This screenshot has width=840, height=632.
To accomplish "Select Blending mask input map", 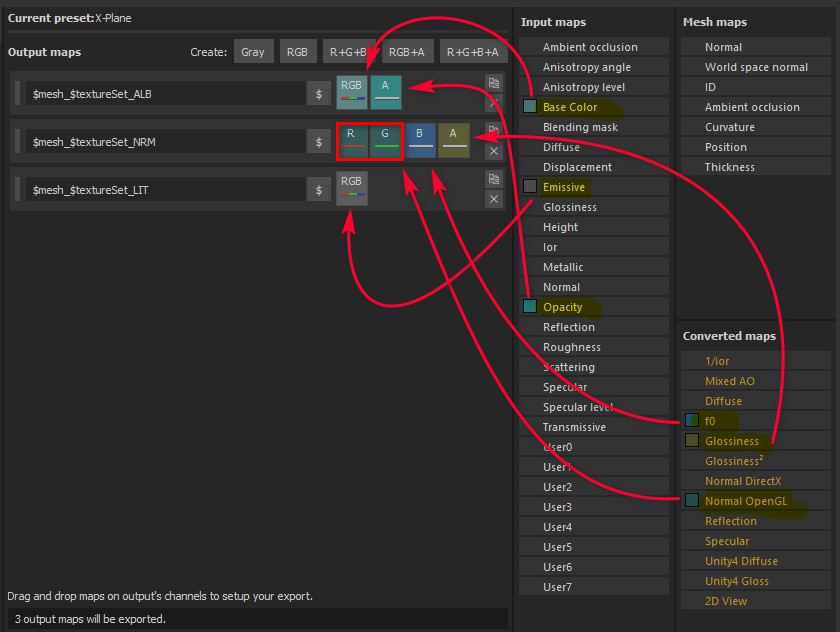I will coord(594,127).
